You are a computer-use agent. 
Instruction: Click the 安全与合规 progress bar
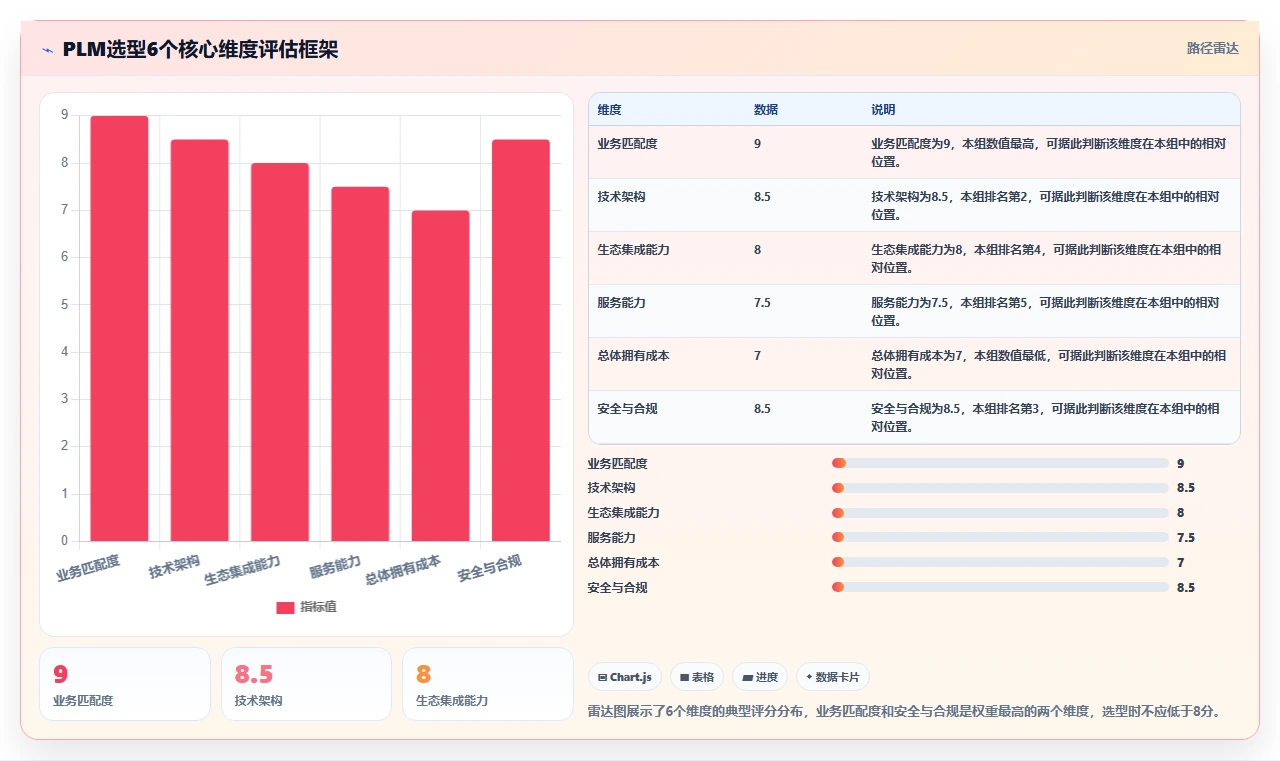[1000, 588]
